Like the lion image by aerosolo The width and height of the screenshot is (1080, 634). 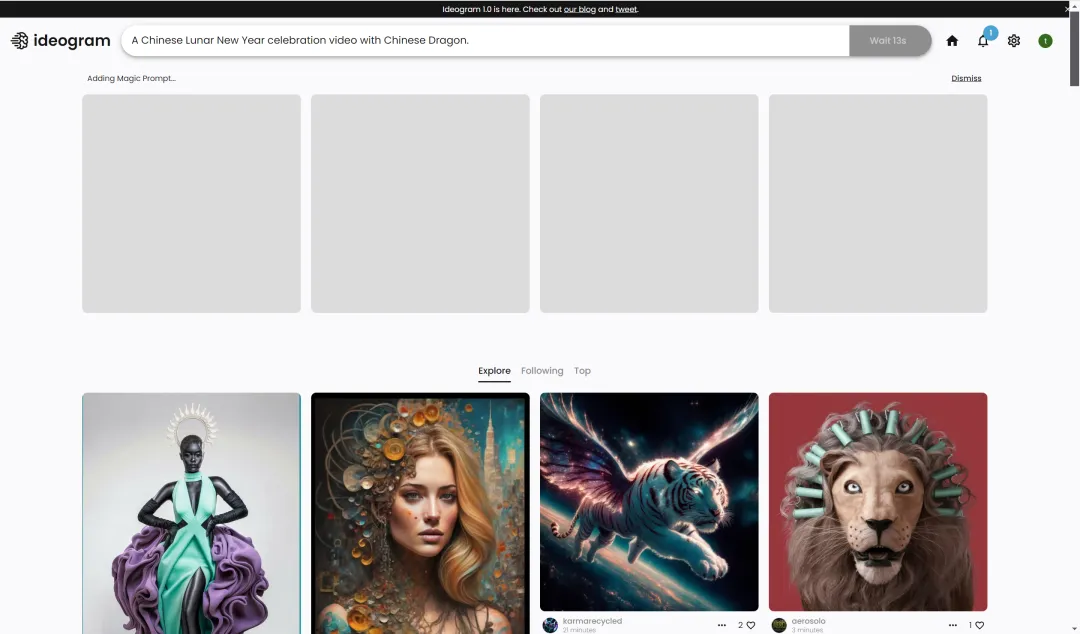coord(980,625)
